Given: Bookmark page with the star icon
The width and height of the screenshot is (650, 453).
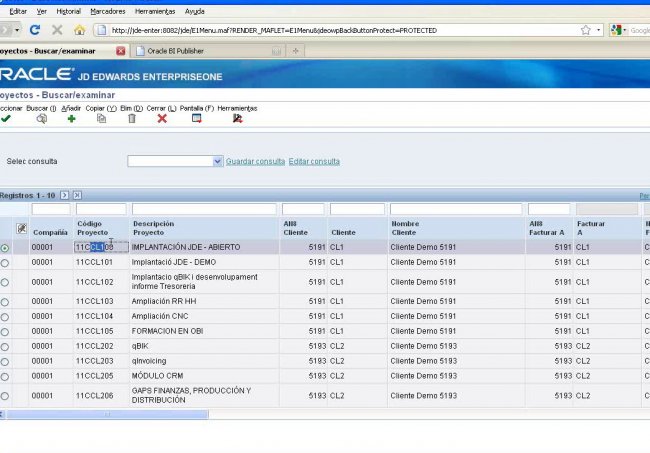Looking at the screenshot, I should click(x=585, y=30).
